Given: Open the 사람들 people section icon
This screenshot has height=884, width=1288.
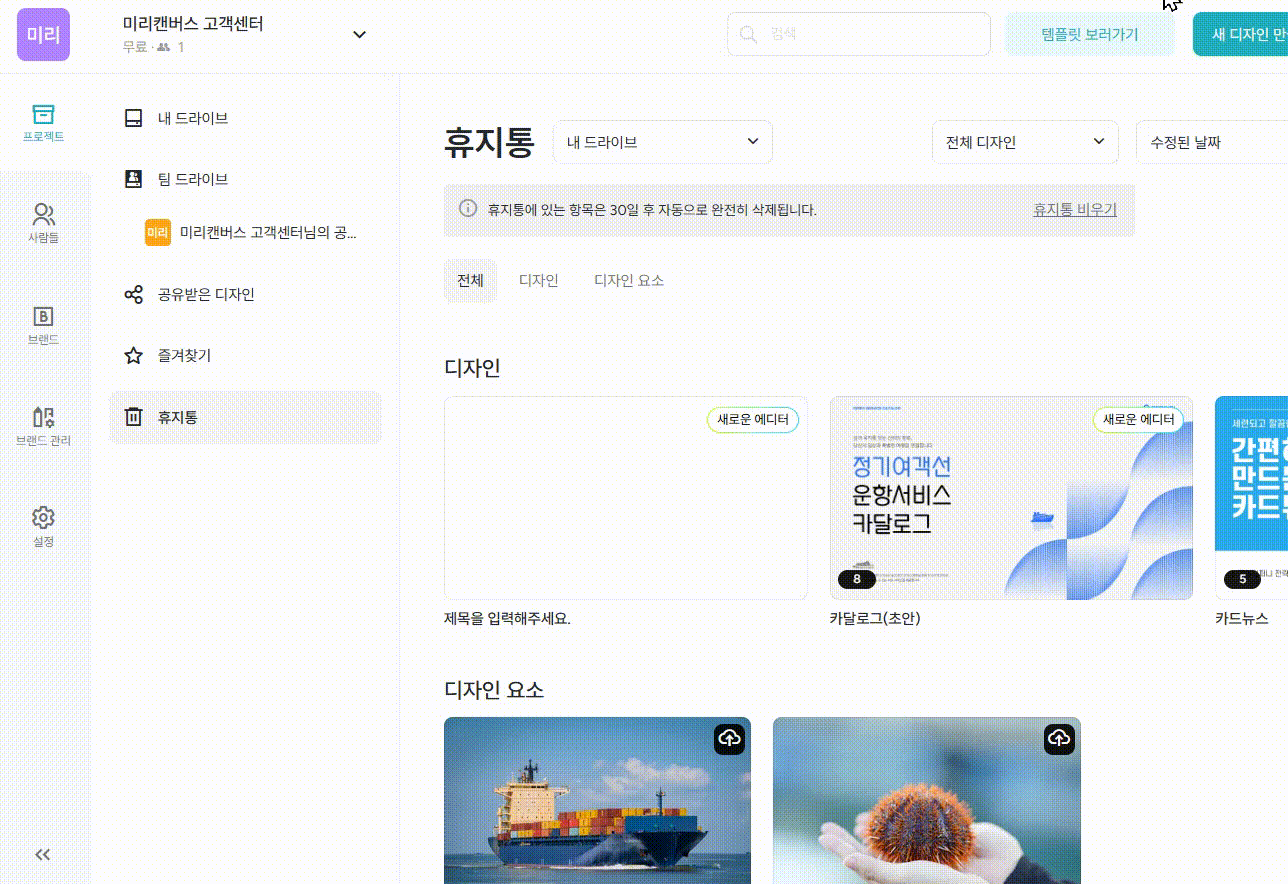Looking at the screenshot, I should tap(43, 215).
